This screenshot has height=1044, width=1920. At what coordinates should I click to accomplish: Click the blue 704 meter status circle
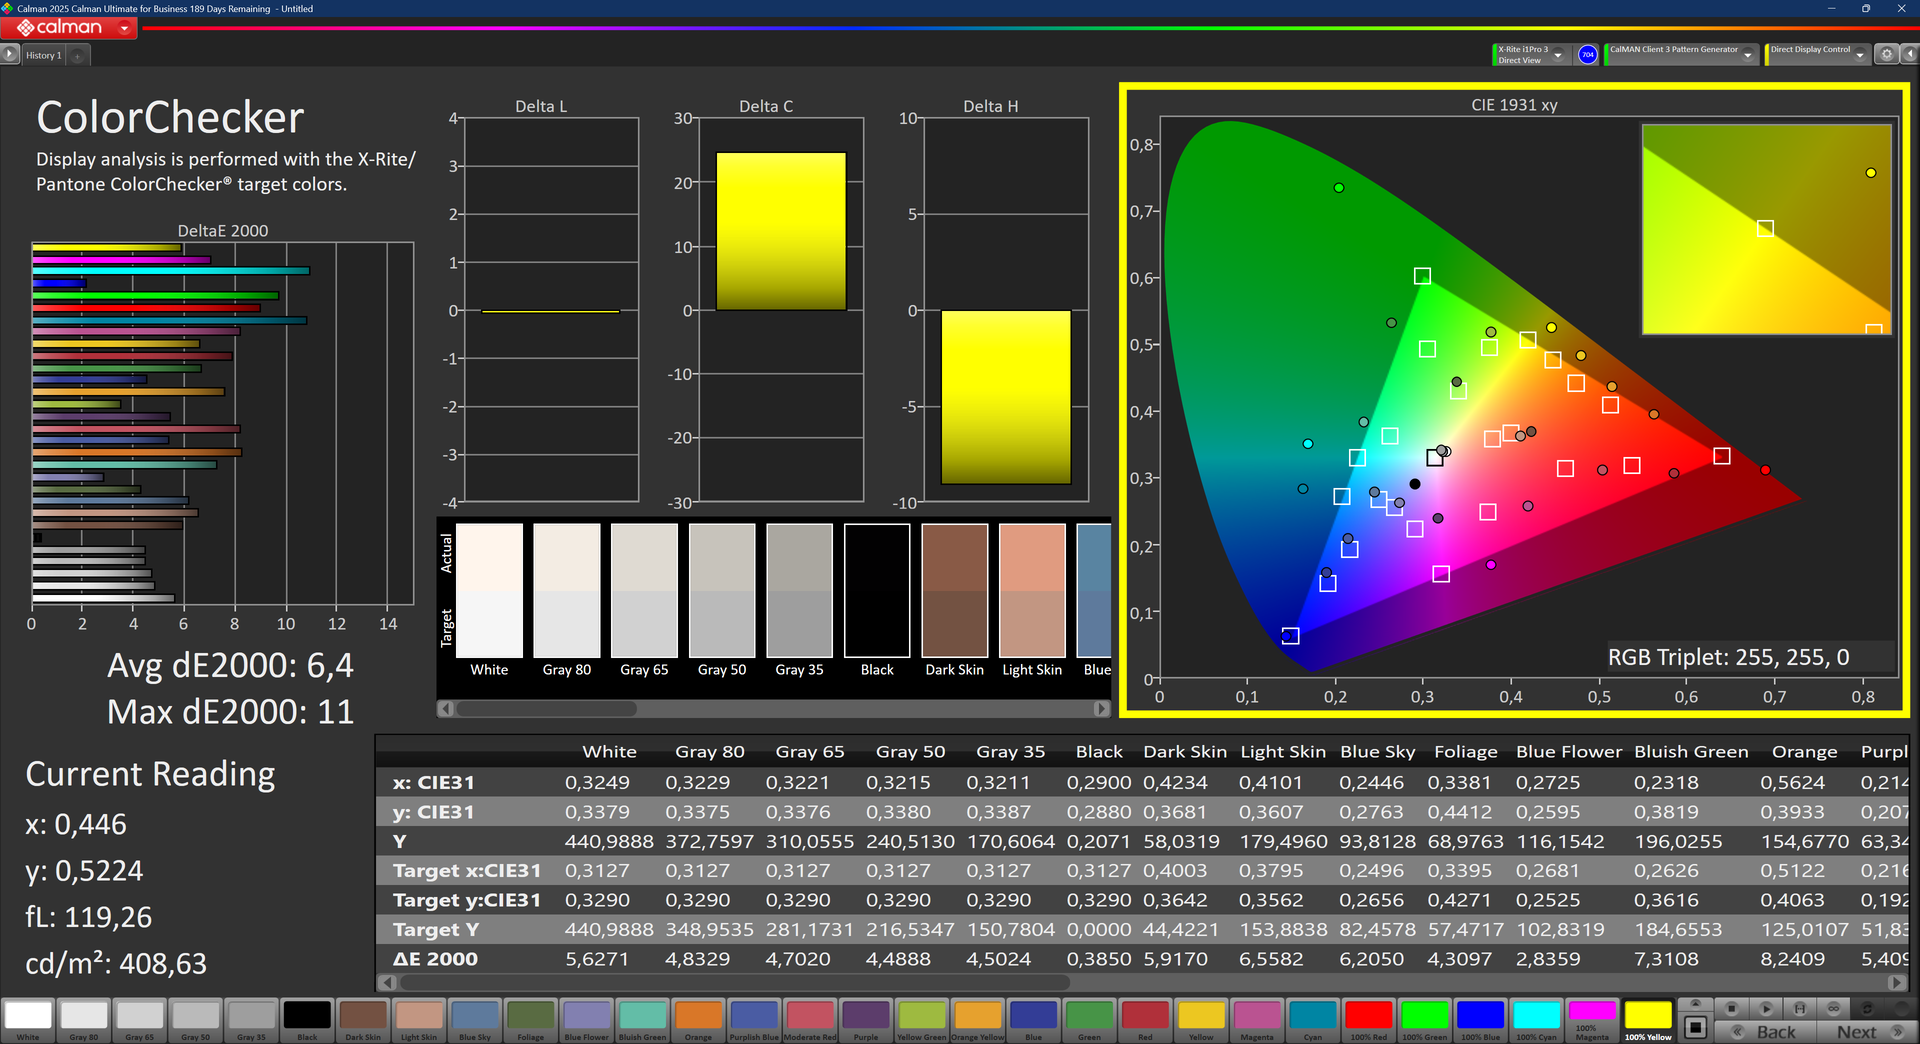(1587, 55)
